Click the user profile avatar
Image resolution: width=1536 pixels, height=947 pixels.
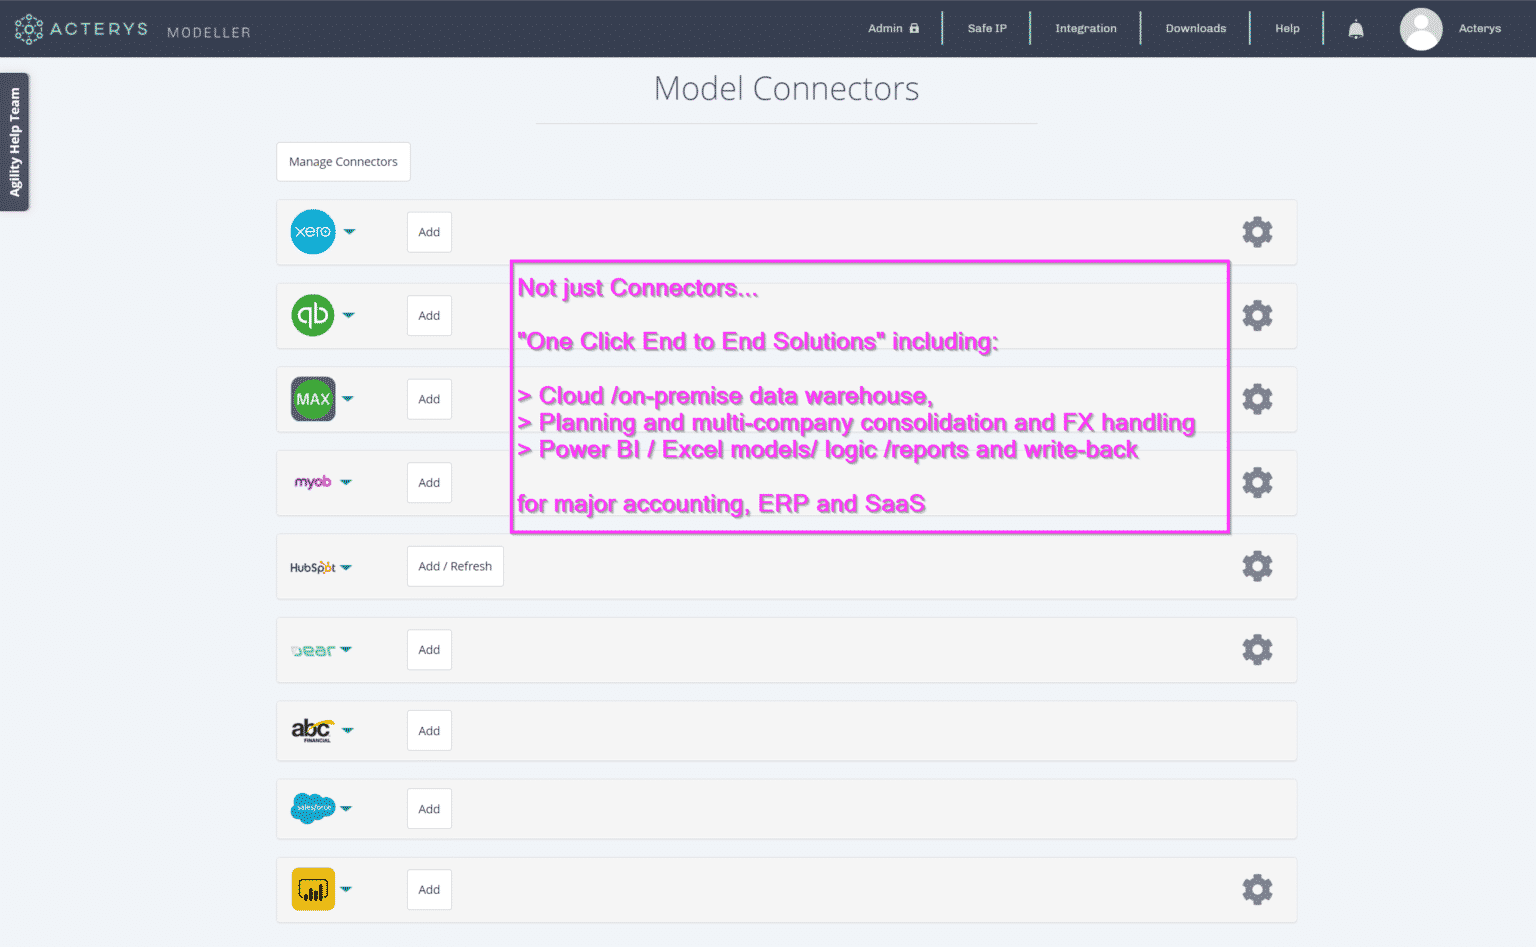tap(1420, 29)
